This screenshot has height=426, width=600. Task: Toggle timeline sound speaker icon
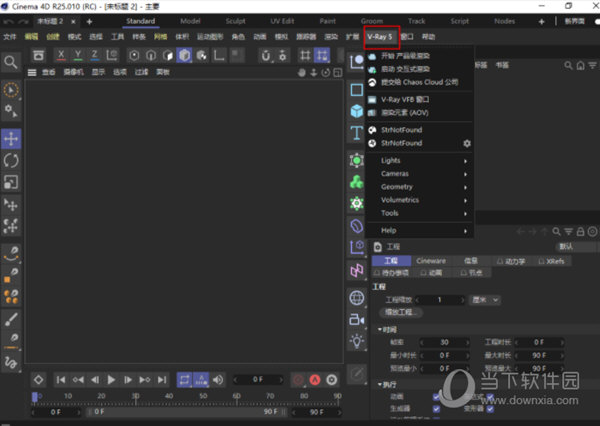coord(218,380)
